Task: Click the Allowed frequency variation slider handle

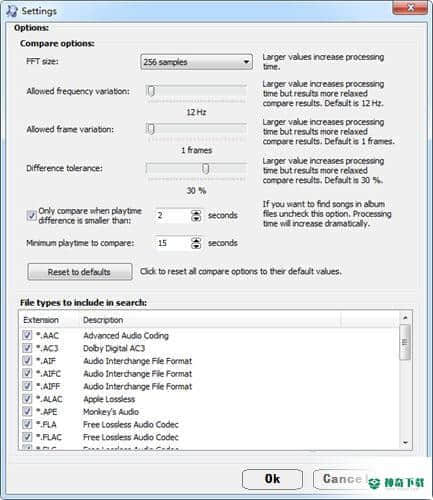Action: click(x=151, y=91)
